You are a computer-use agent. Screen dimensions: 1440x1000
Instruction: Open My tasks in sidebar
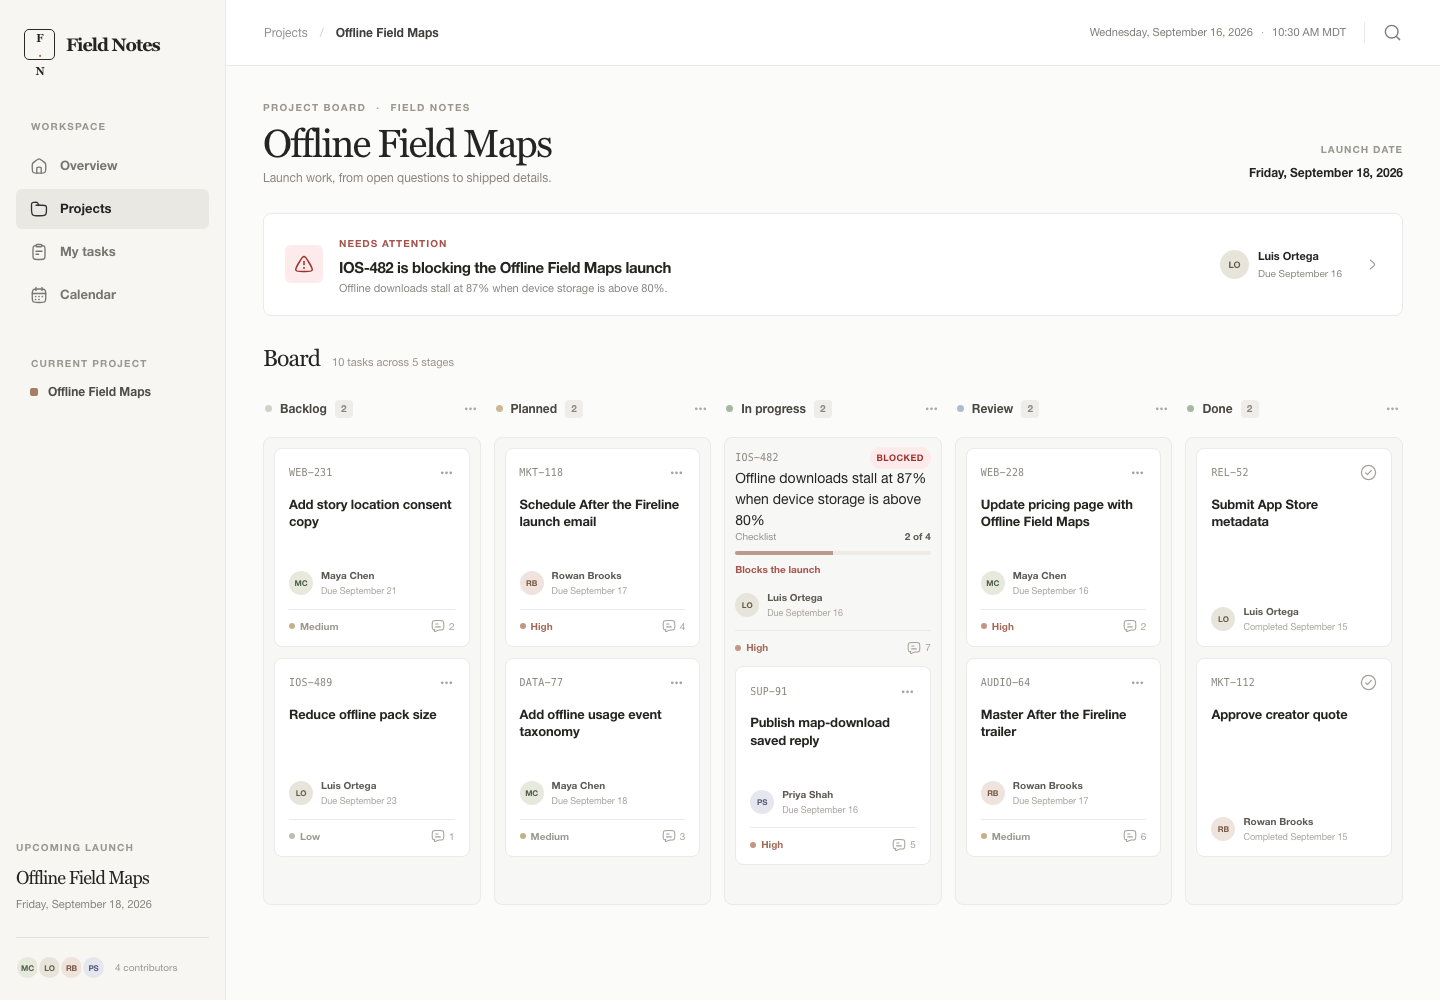(112, 252)
